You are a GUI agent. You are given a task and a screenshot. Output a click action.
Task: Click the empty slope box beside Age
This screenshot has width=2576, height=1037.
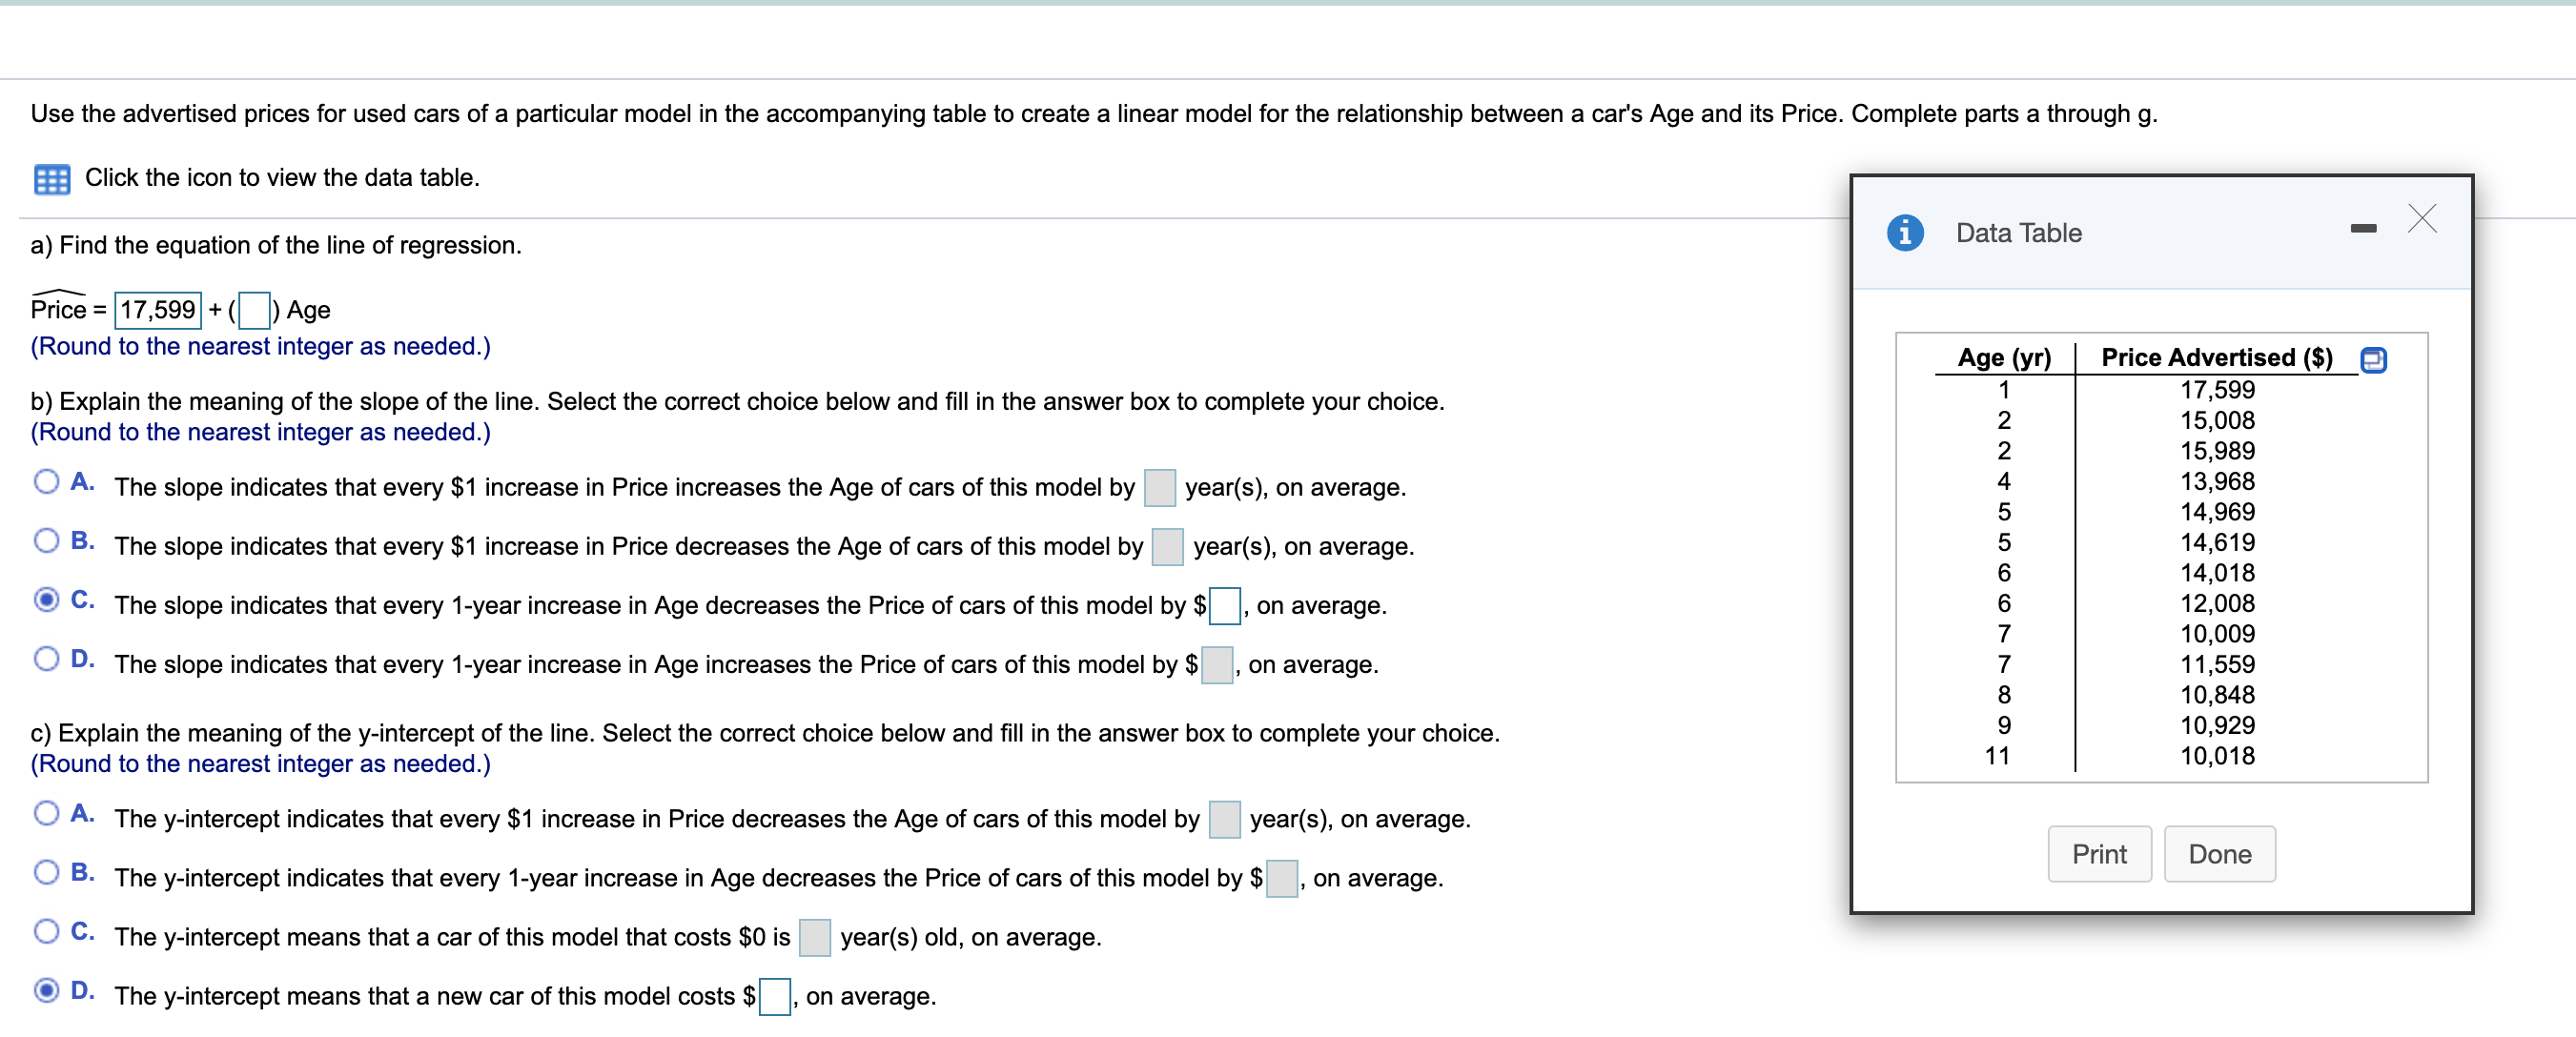tap(254, 310)
